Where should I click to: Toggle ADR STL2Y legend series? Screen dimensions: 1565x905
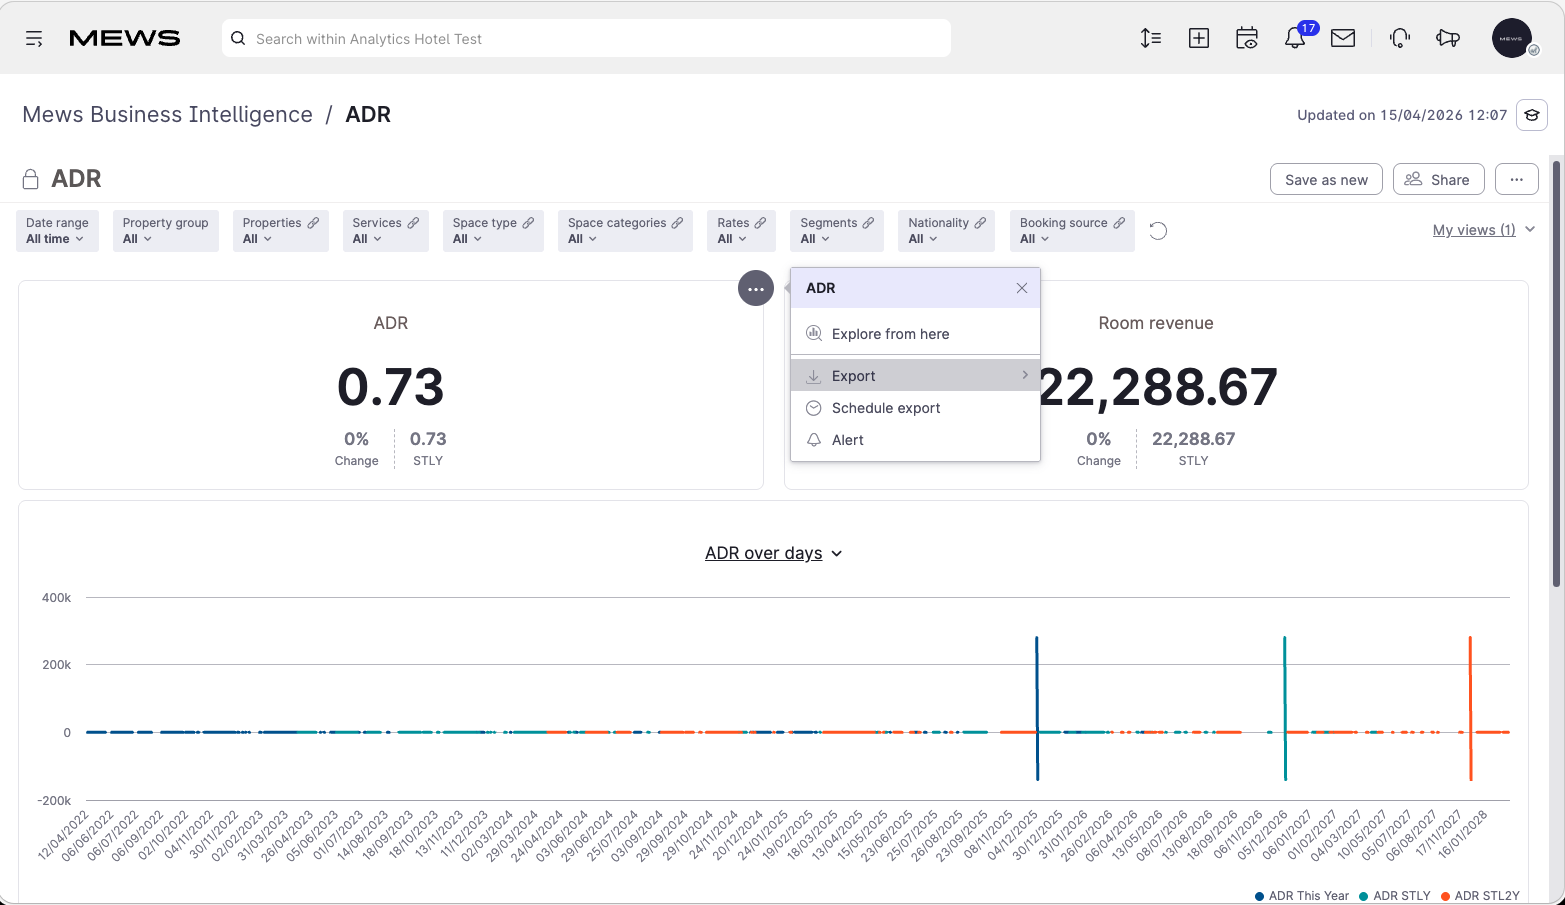click(1480, 896)
